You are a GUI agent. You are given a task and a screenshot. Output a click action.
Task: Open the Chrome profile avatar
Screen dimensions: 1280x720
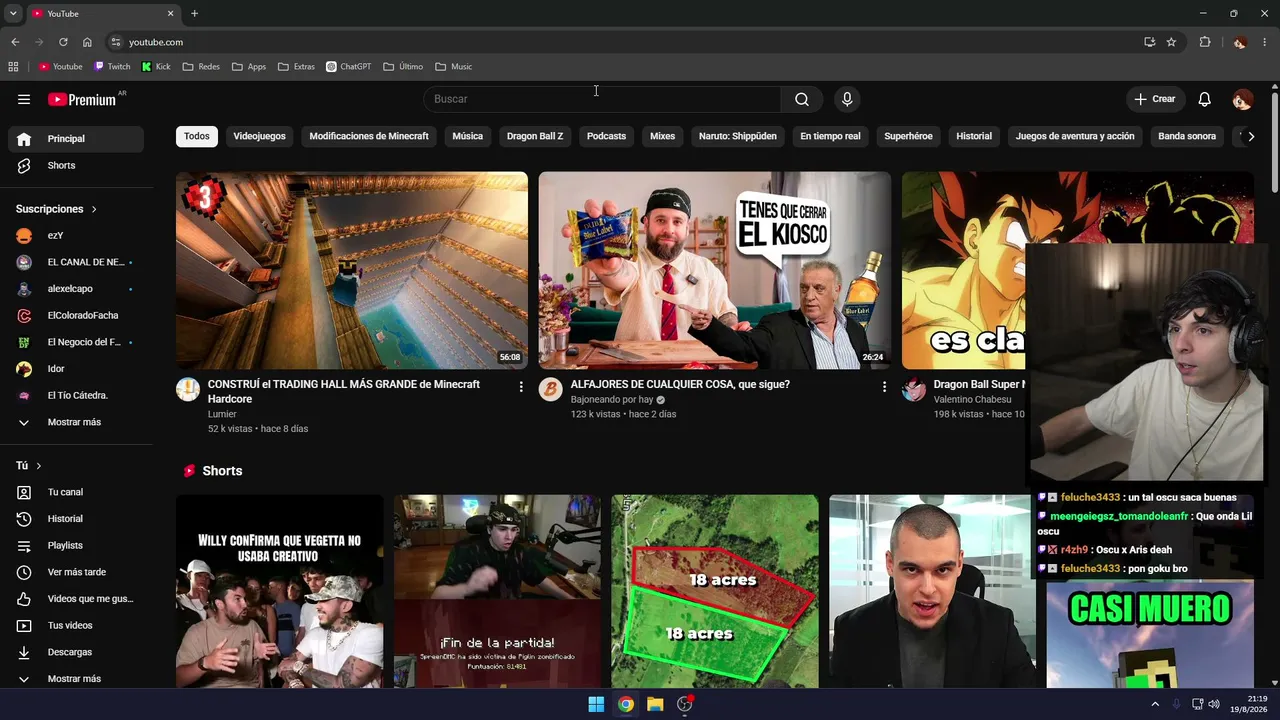click(1240, 42)
